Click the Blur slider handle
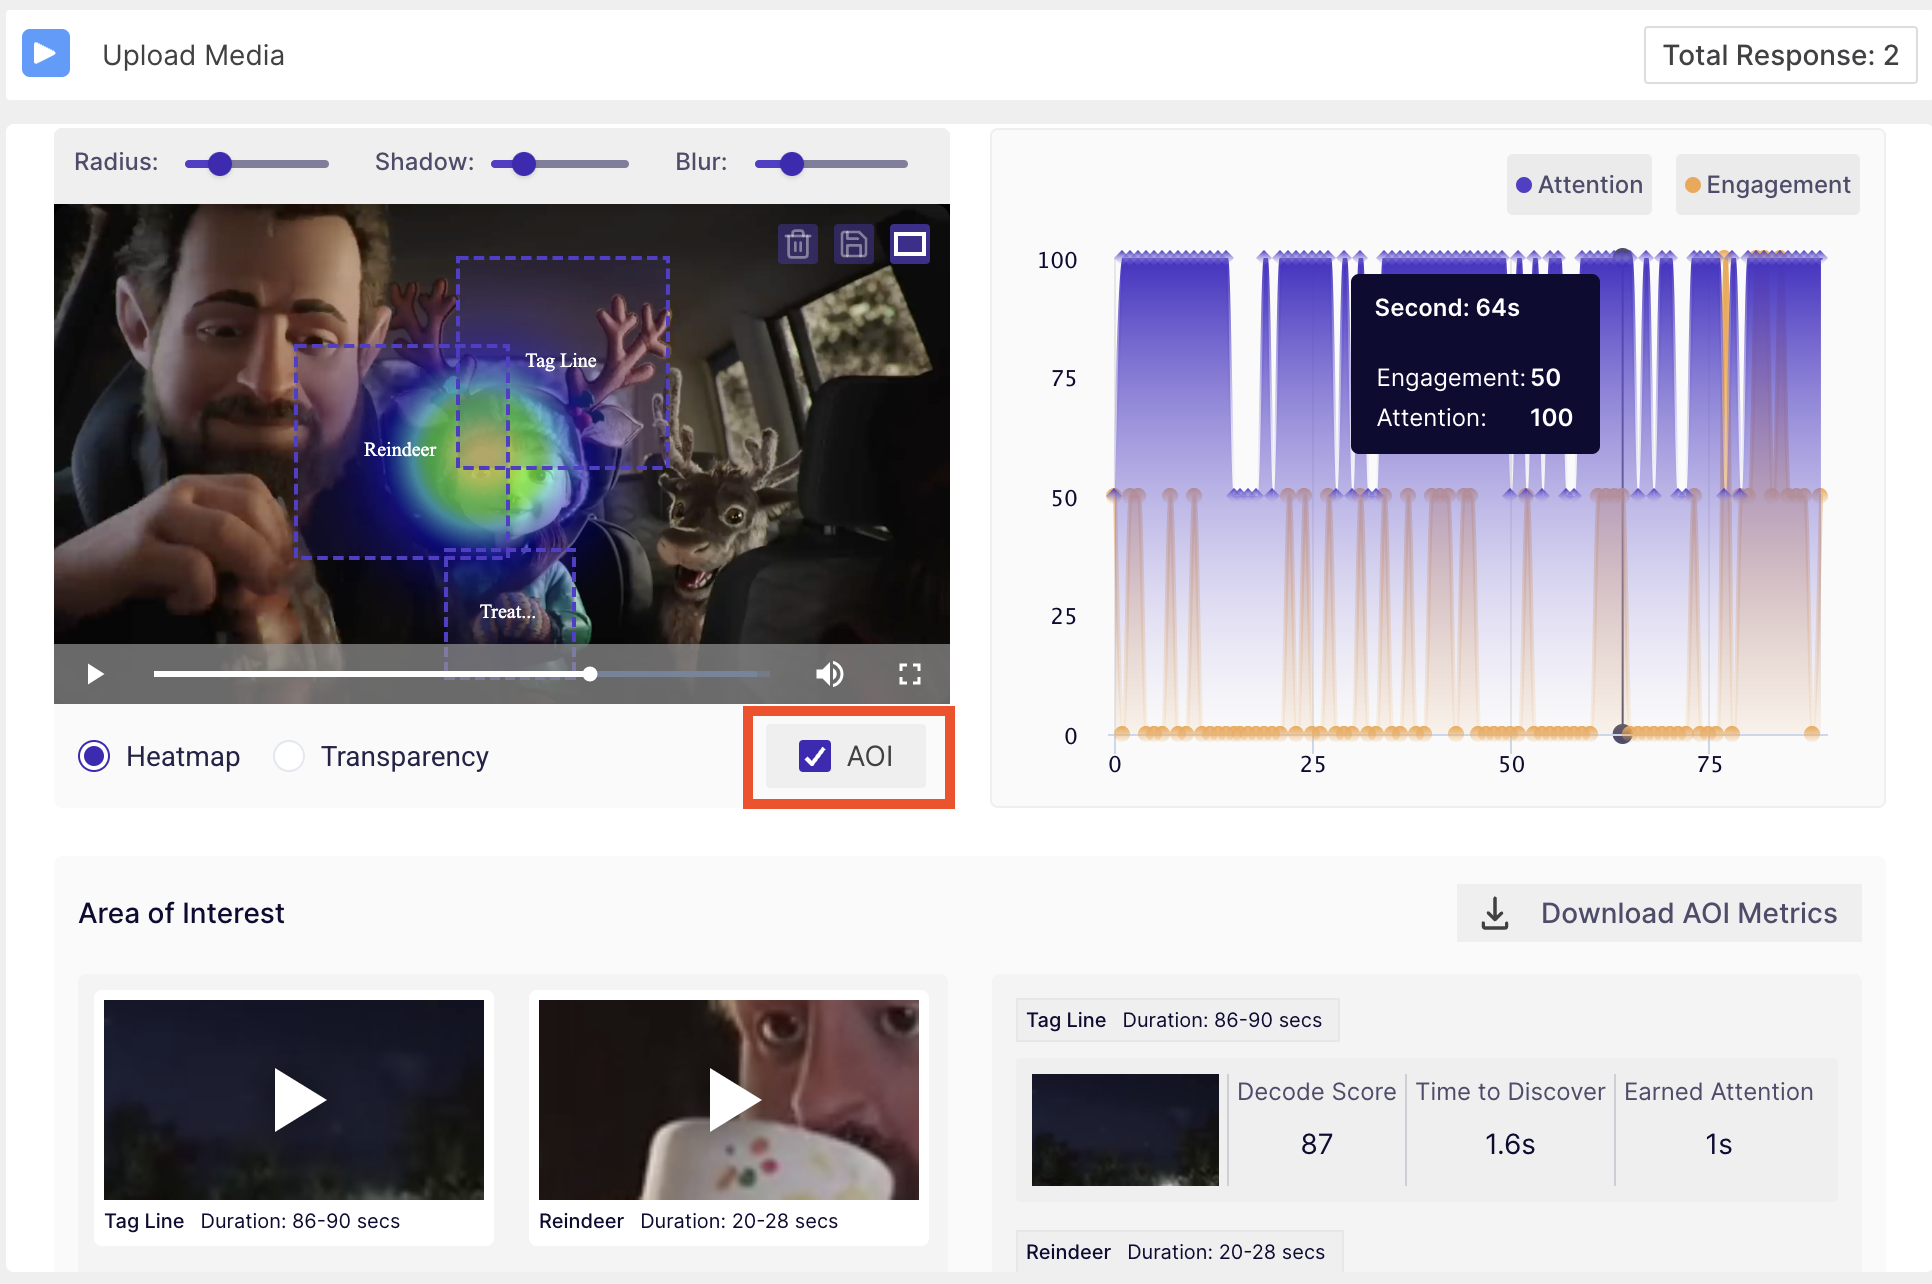1932x1284 pixels. [792, 164]
